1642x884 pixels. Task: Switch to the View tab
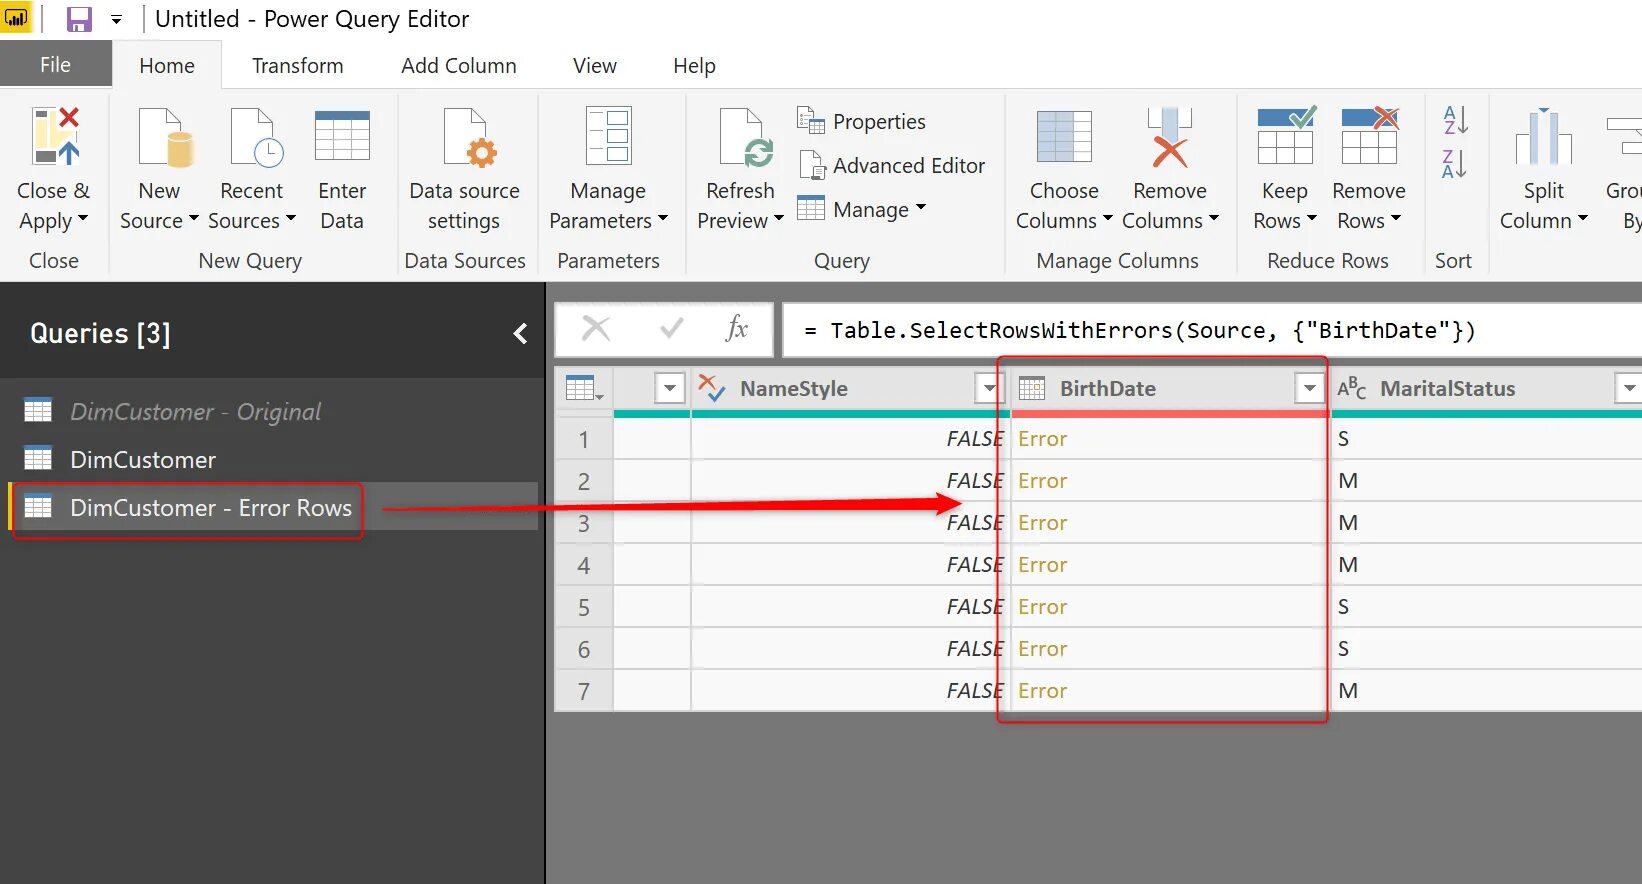point(595,65)
